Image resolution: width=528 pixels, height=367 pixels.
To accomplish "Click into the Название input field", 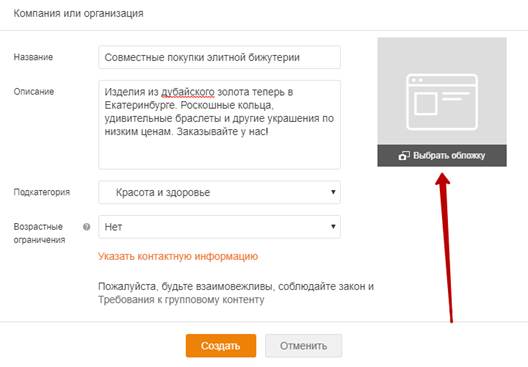I will [219, 57].
